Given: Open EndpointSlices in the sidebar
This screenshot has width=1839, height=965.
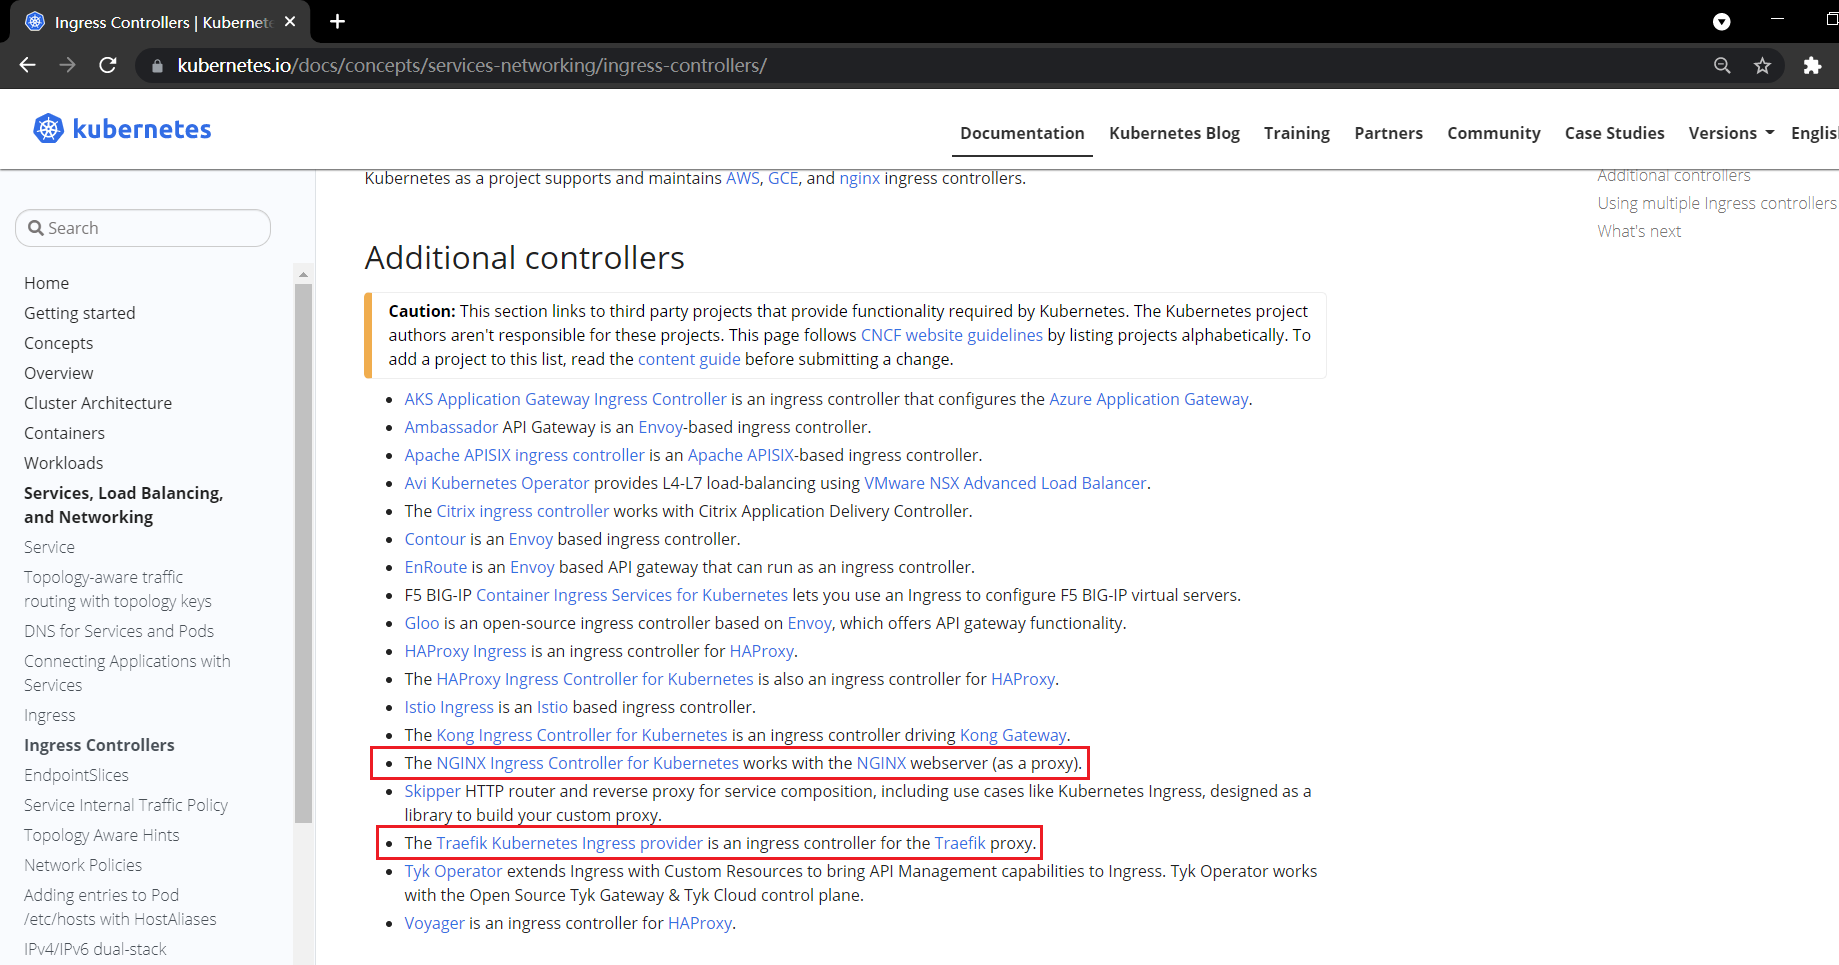Looking at the screenshot, I should (76, 775).
